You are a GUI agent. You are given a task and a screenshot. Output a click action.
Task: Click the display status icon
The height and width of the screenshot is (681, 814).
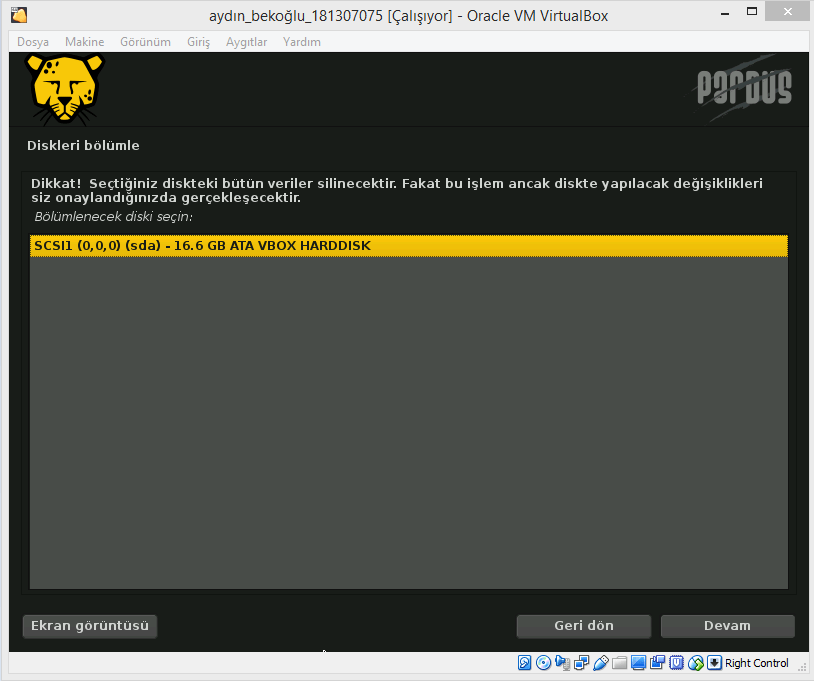pyautogui.click(x=639, y=663)
